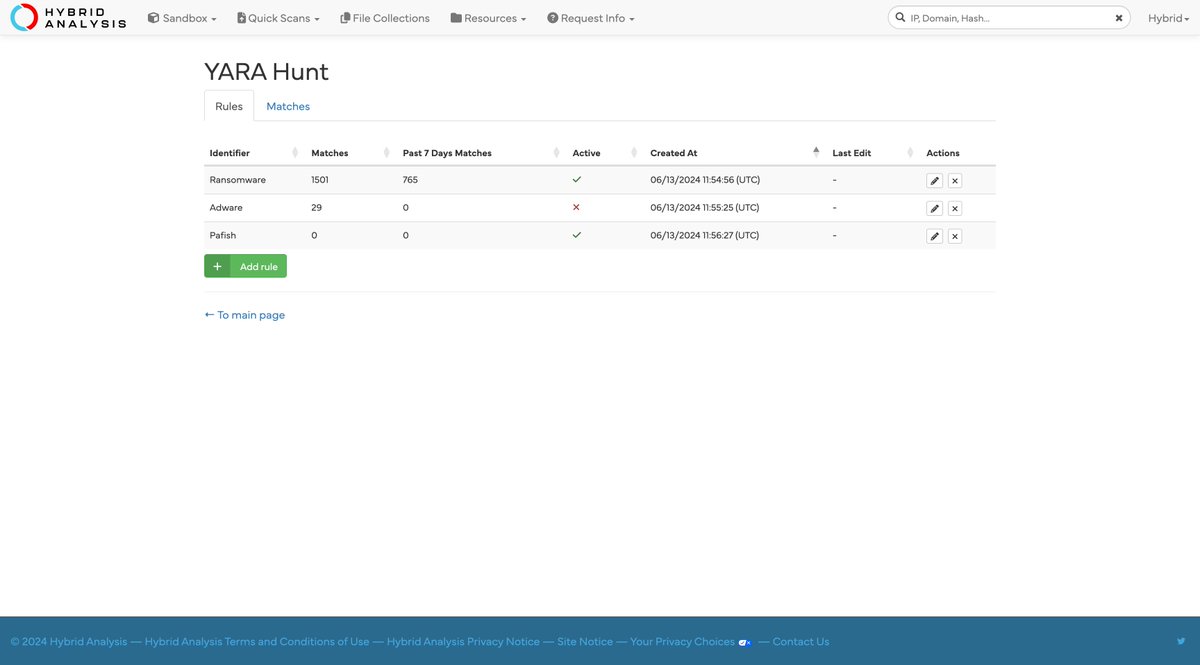1200x665 pixels.
Task: Delete the Ransomware rule with x icon
Action: (955, 181)
